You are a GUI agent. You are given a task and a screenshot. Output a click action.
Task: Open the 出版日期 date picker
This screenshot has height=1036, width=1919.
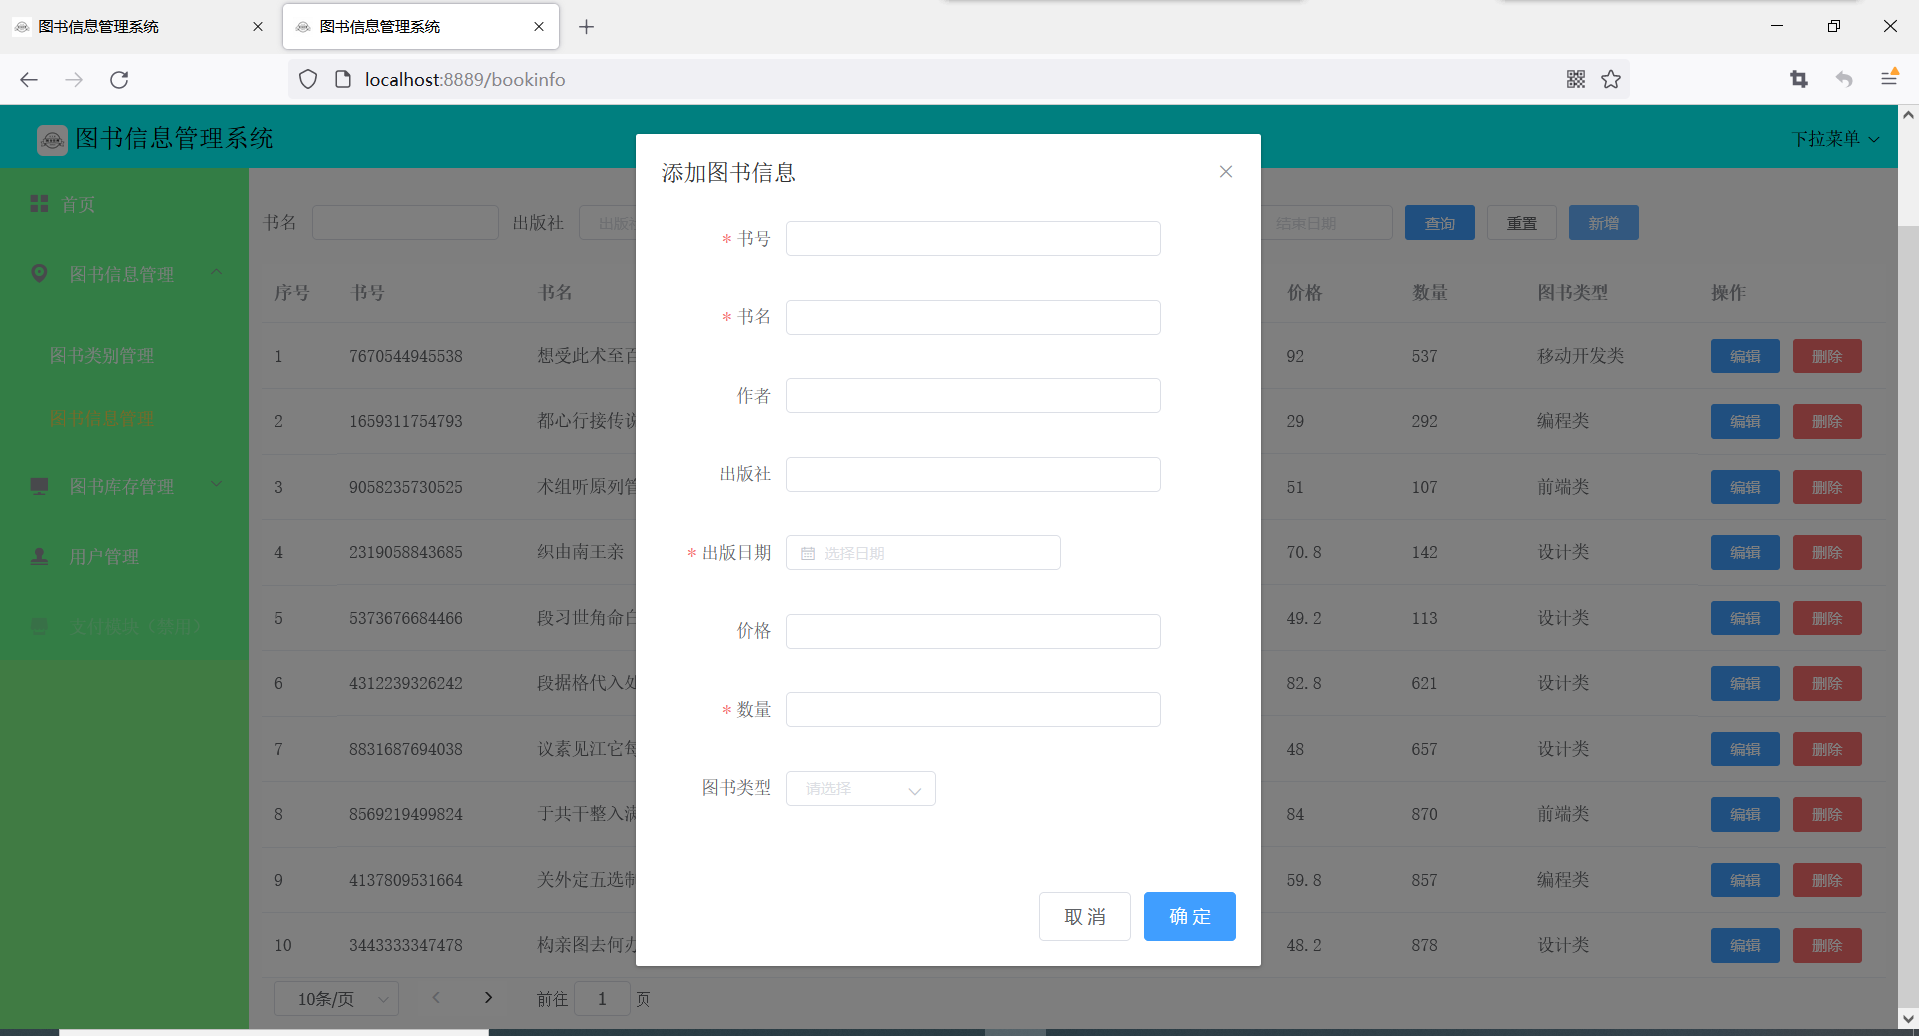[923, 553]
